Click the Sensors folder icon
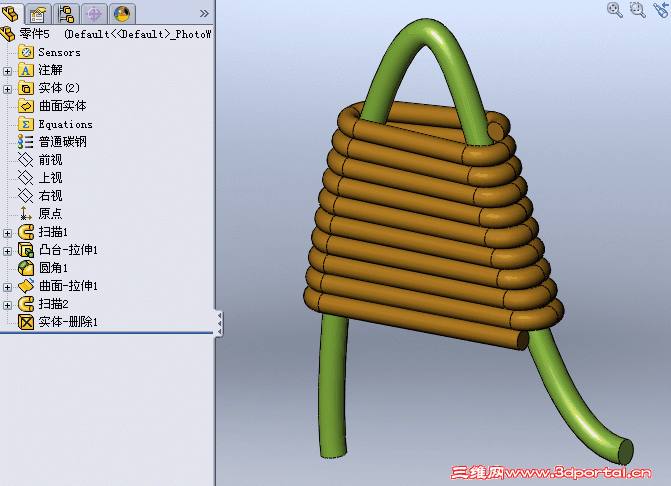671x486 pixels. [26, 52]
